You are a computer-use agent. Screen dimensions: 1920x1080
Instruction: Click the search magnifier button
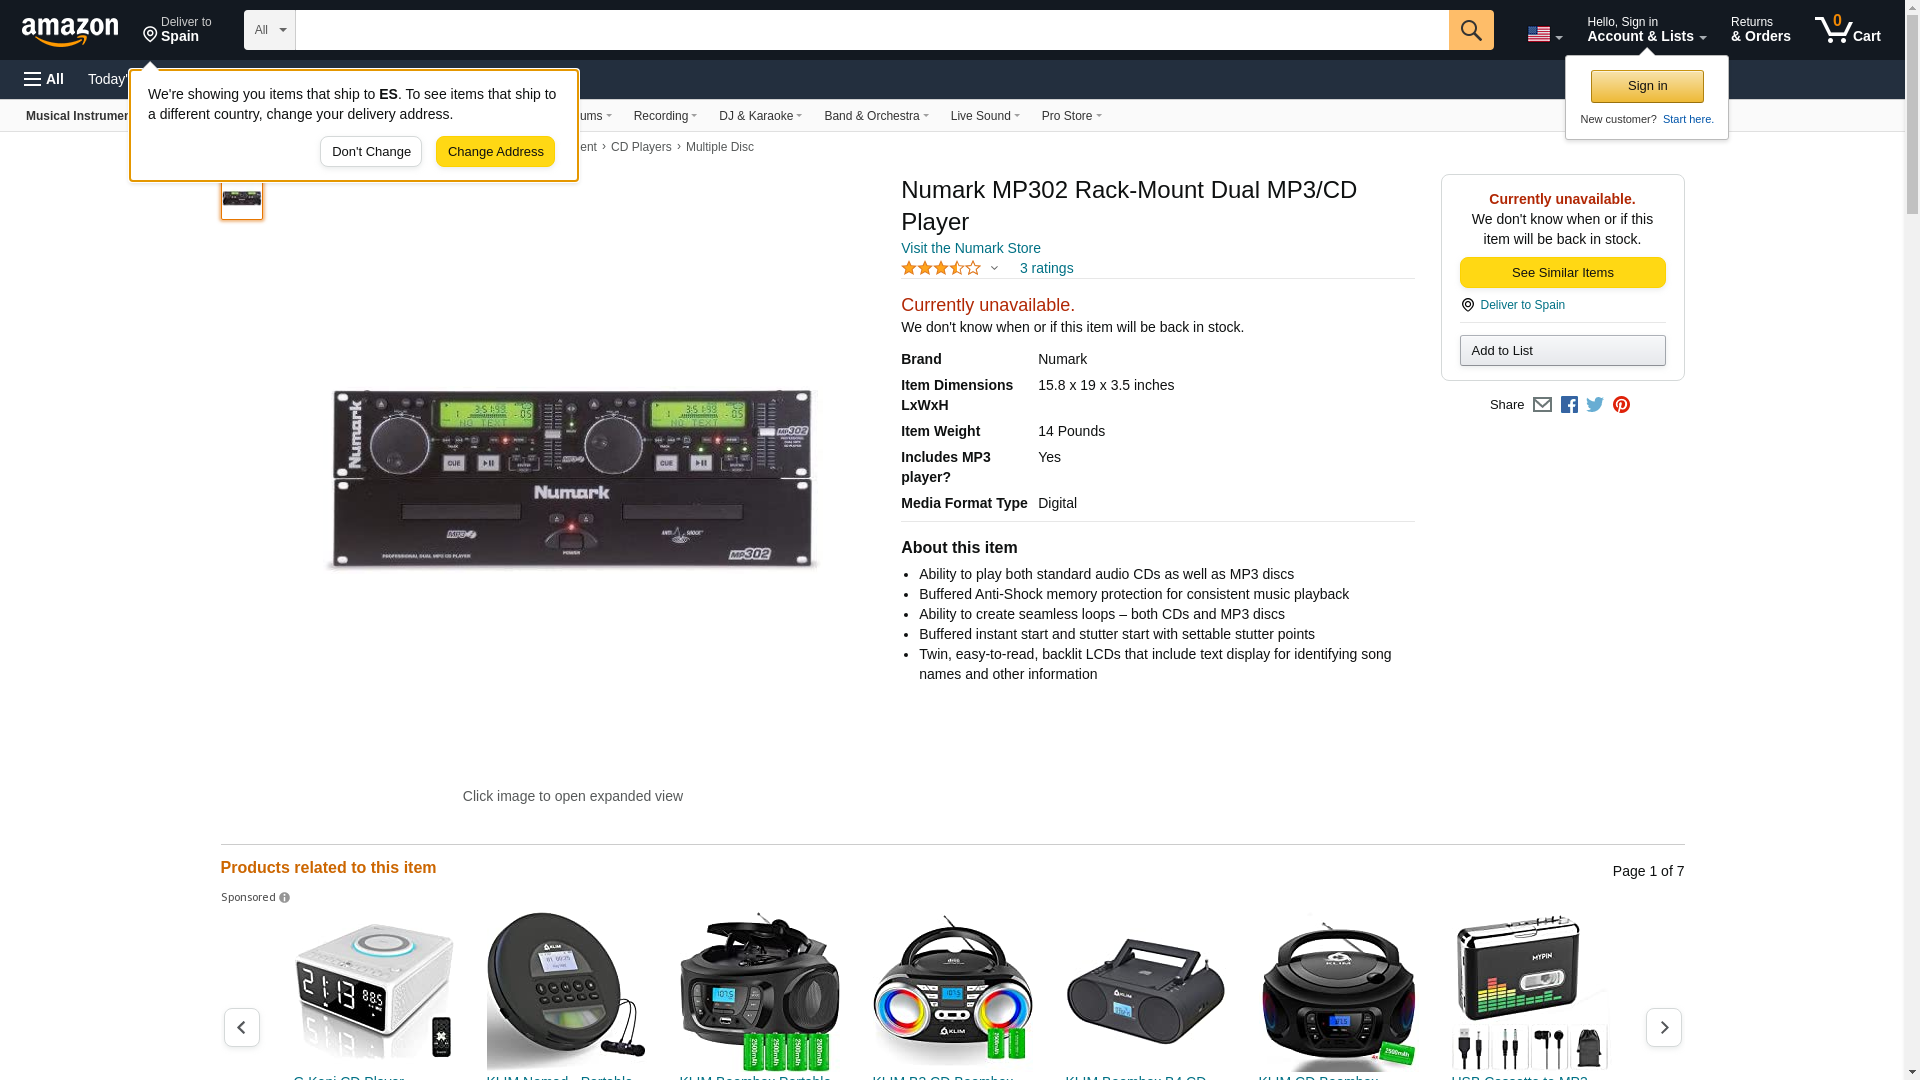click(1470, 30)
